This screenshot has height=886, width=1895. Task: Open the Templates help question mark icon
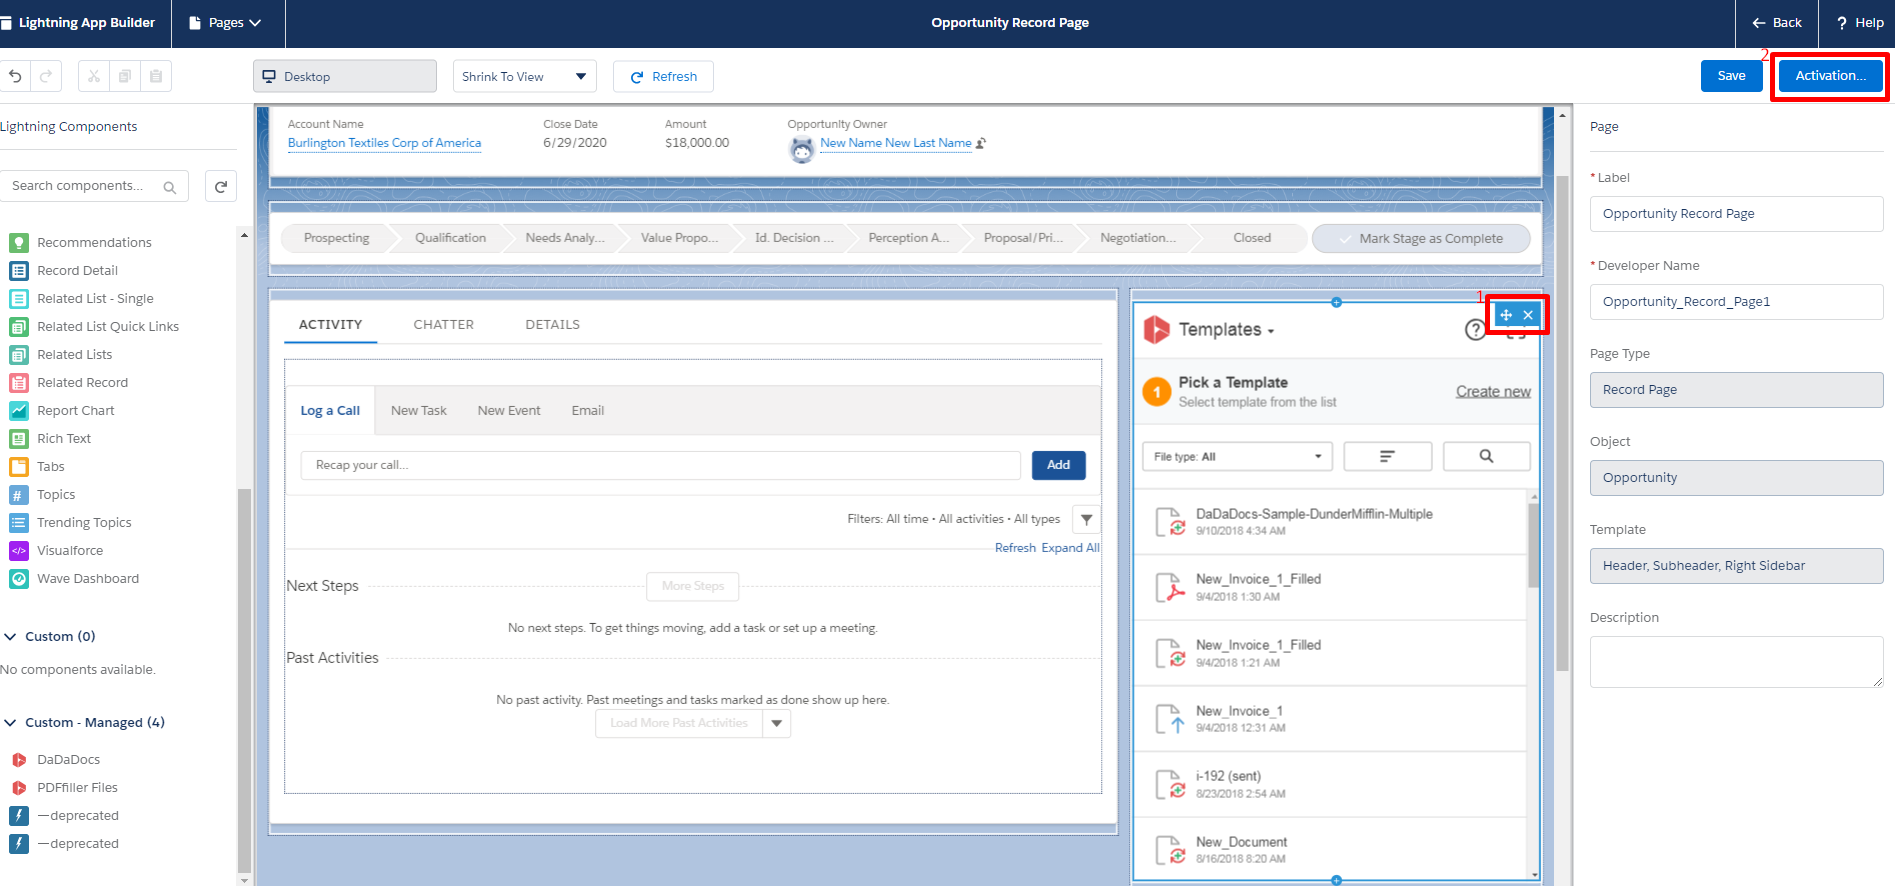(x=1475, y=330)
